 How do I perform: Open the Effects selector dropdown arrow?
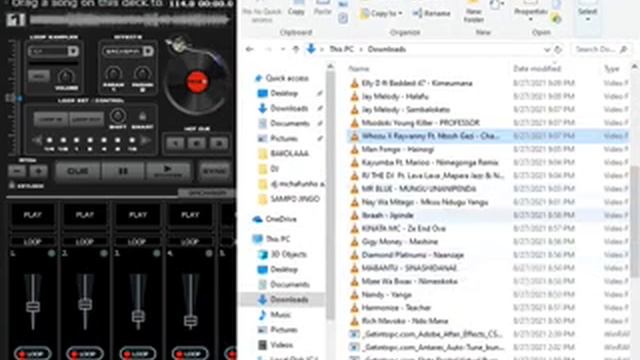pos(148,51)
